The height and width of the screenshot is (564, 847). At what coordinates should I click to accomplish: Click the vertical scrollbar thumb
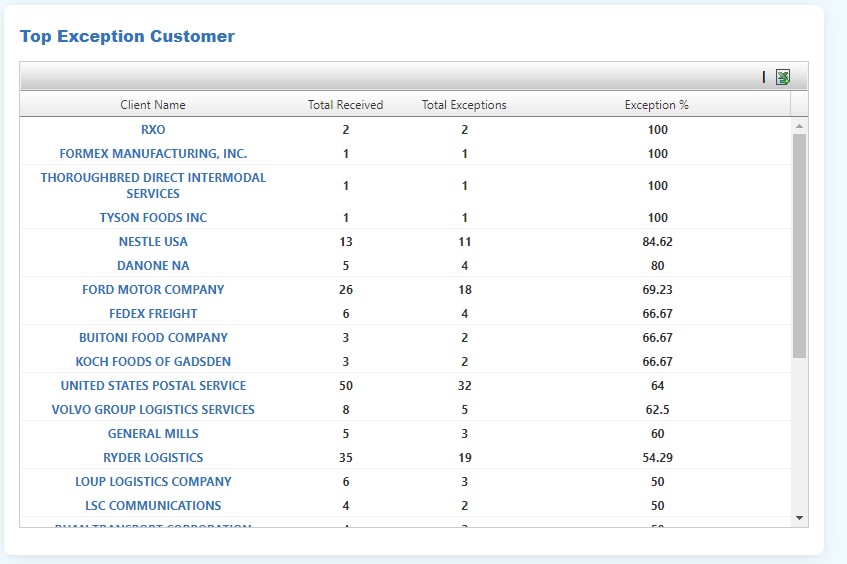(799, 246)
